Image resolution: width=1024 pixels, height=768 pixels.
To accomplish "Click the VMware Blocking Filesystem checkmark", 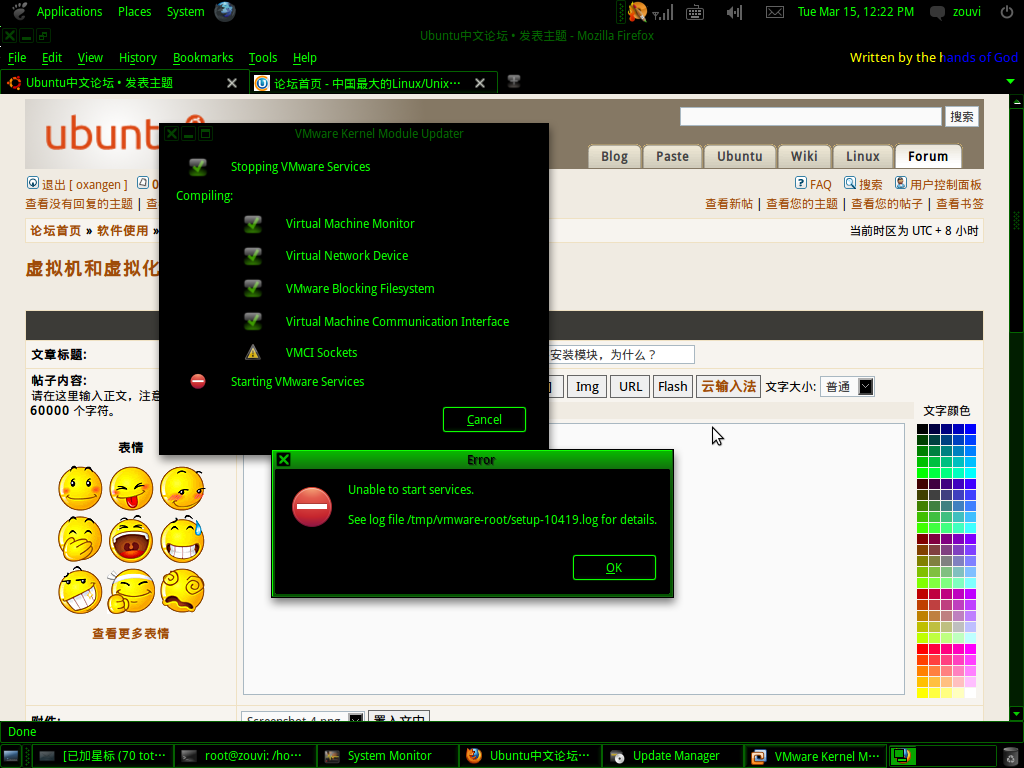I will pos(253,289).
